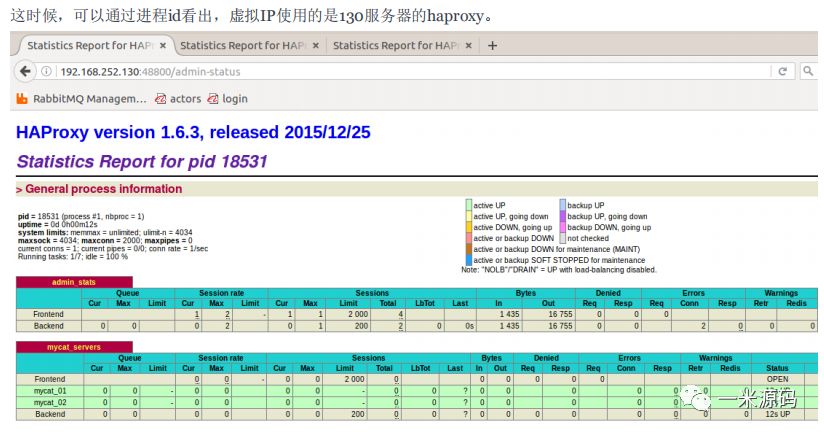
Task: Click admin_stats Backend row label
Action: click(48, 326)
